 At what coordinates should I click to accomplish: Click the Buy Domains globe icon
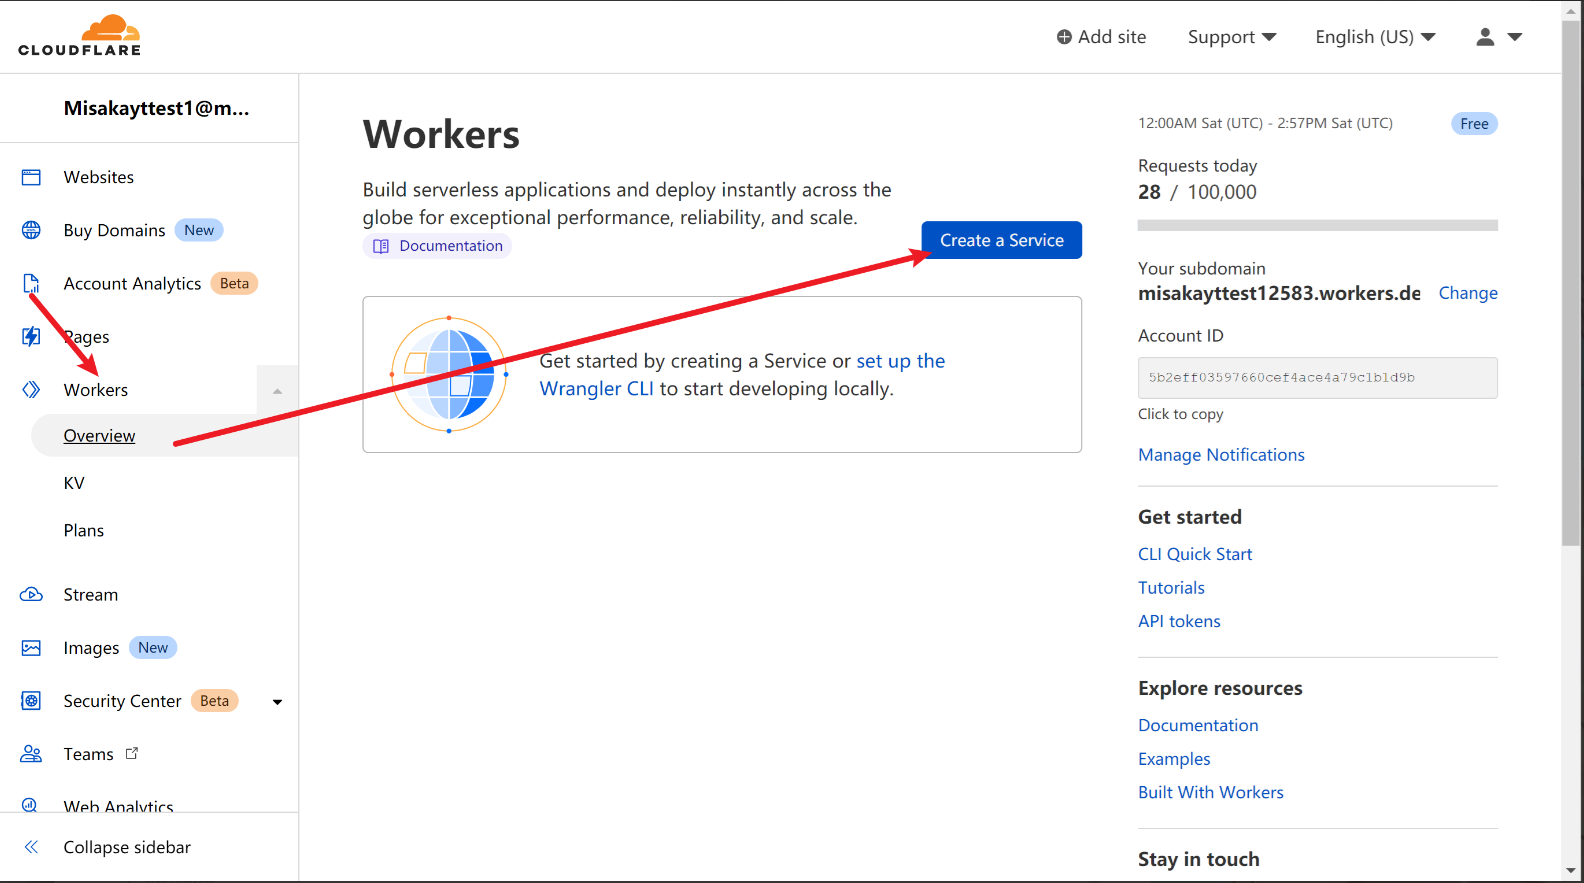coord(31,230)
